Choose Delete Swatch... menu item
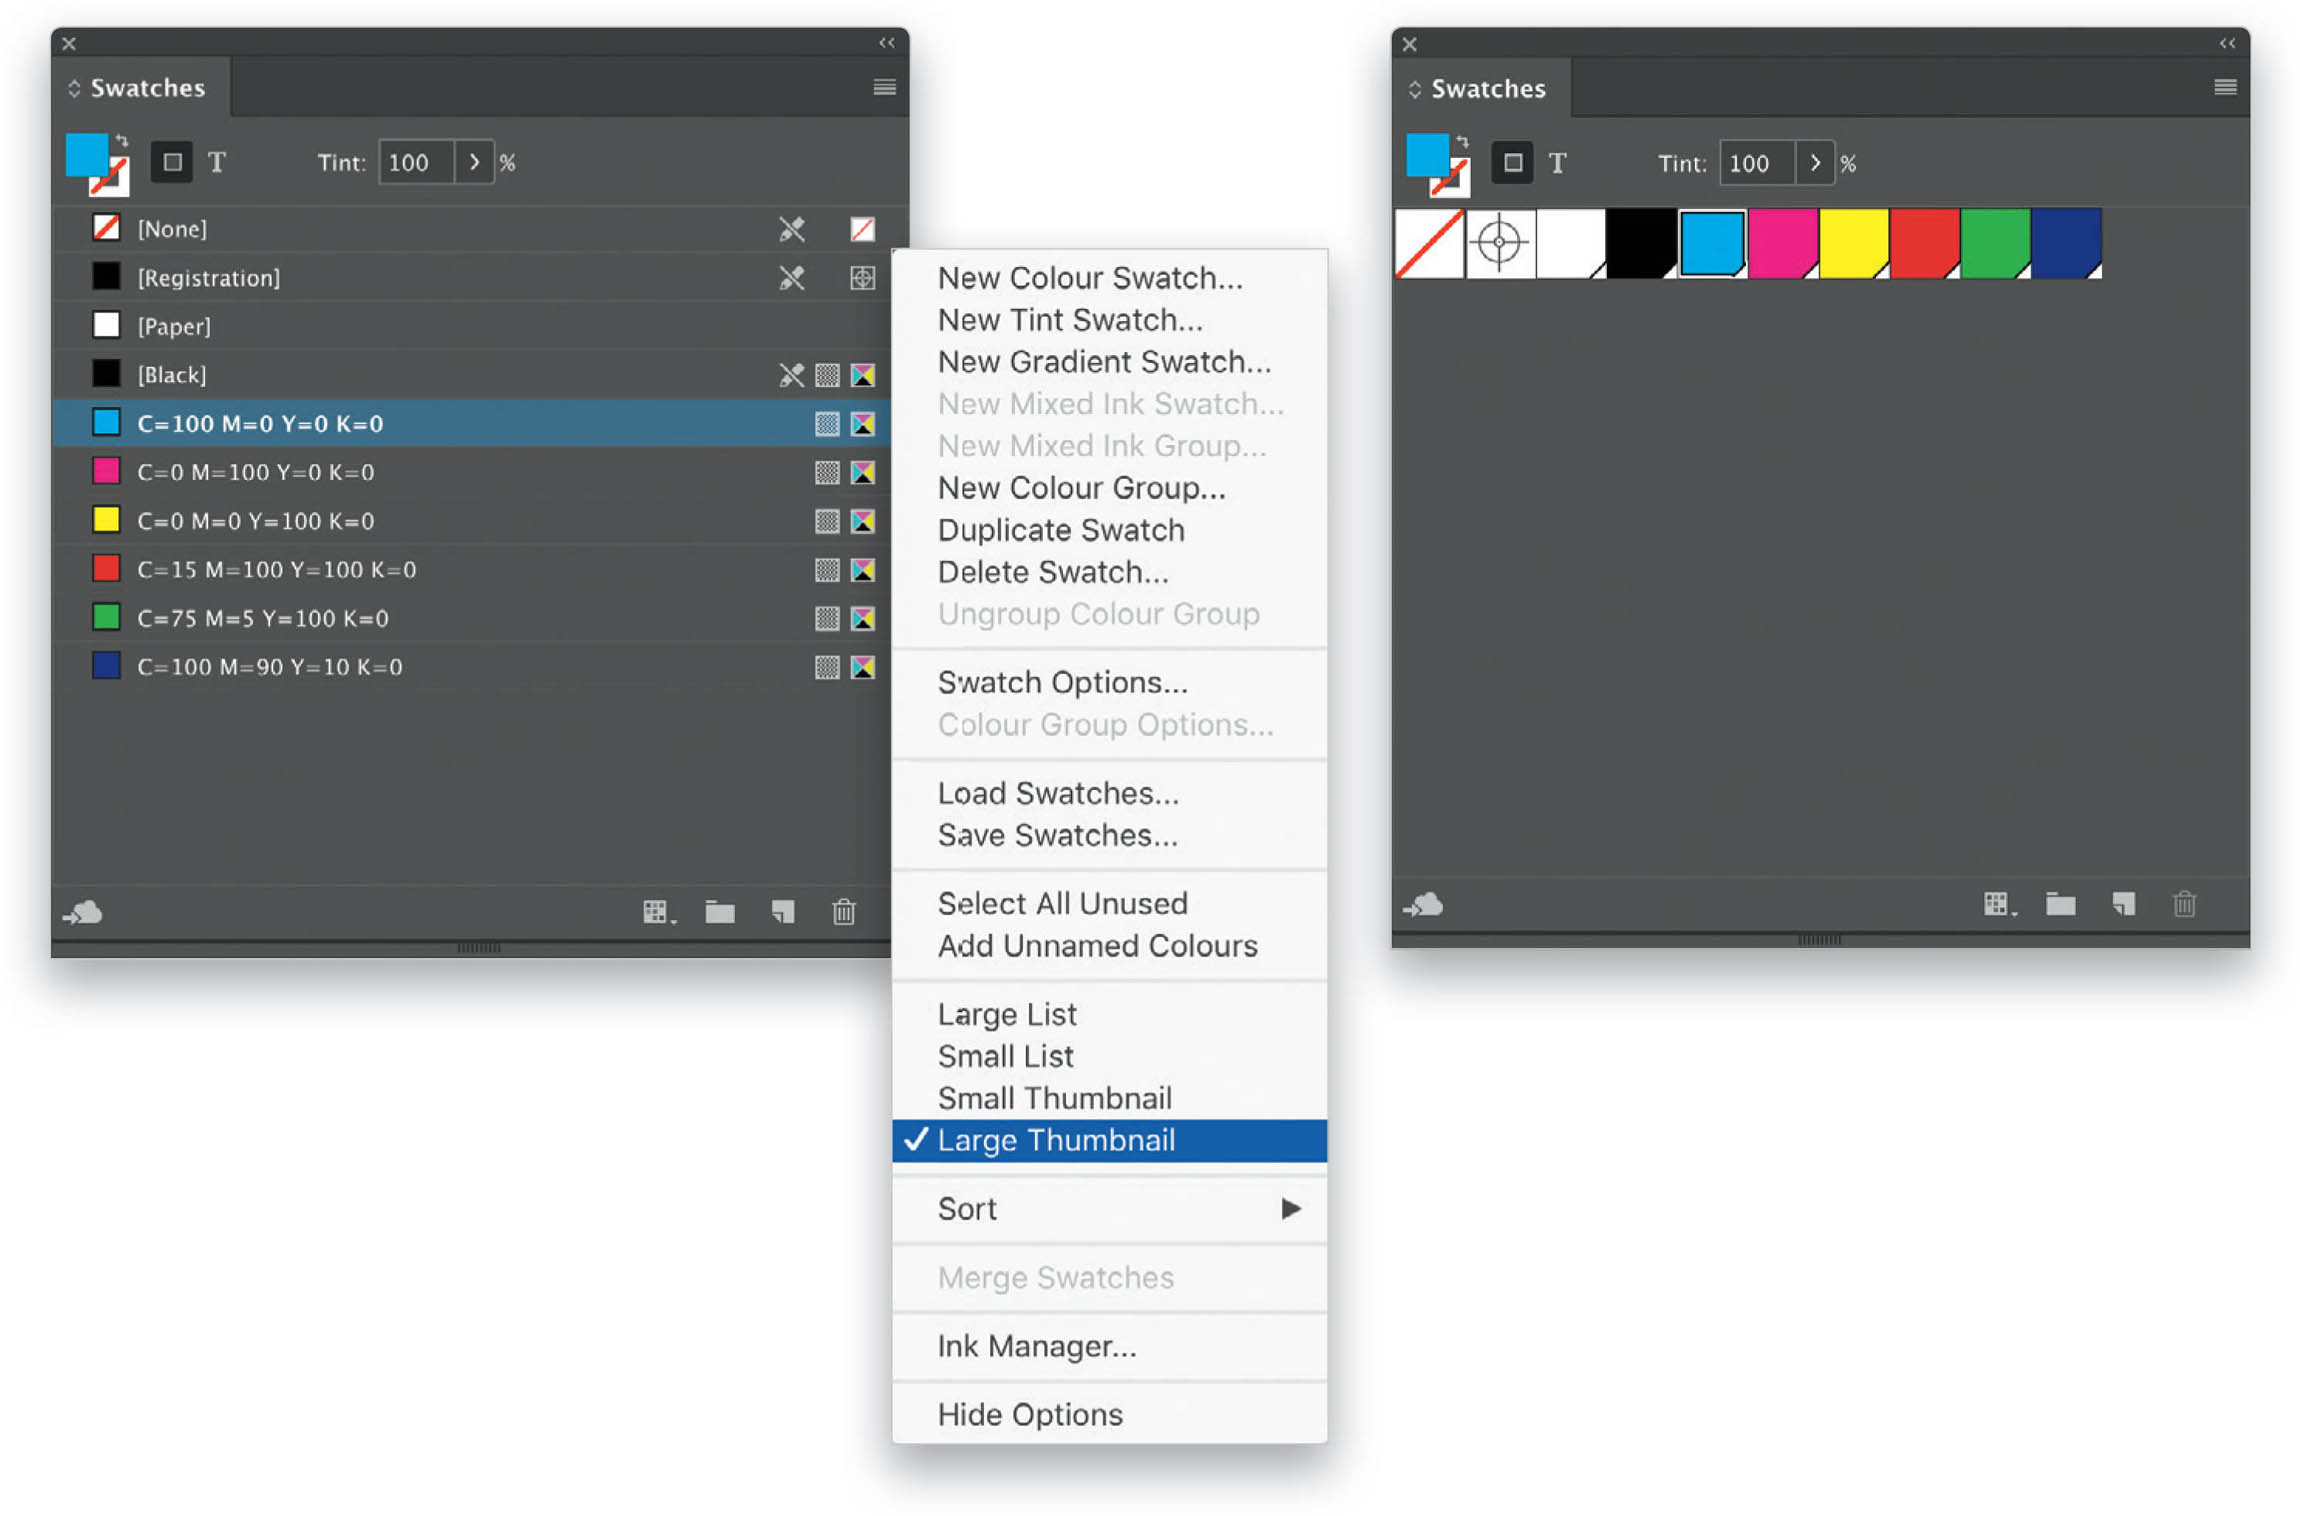 pos(1110,572)
